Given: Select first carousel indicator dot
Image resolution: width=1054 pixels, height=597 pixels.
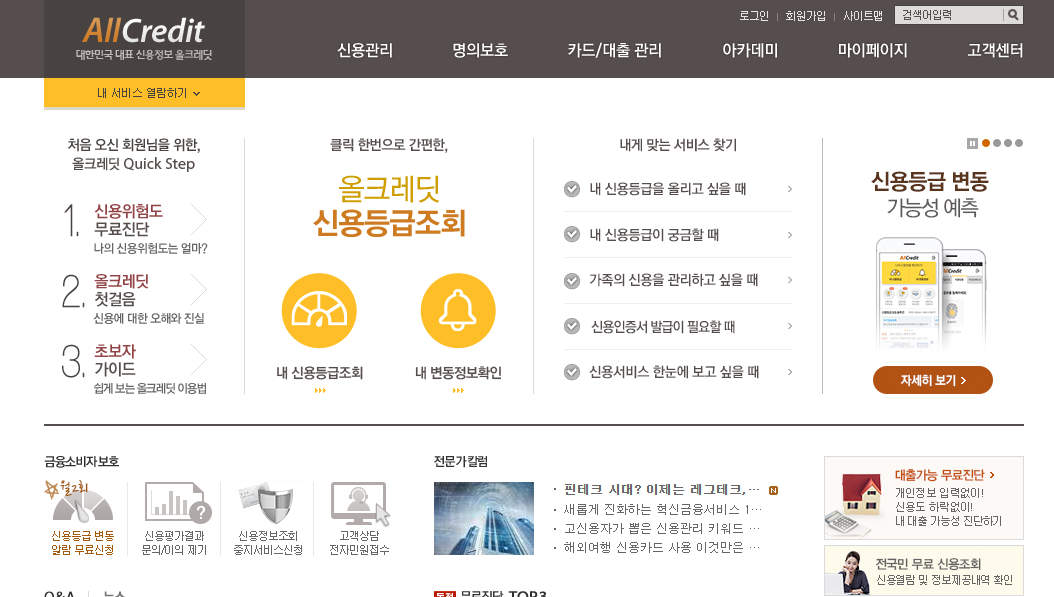Looking at the screenshot, I should pos(986,143).
